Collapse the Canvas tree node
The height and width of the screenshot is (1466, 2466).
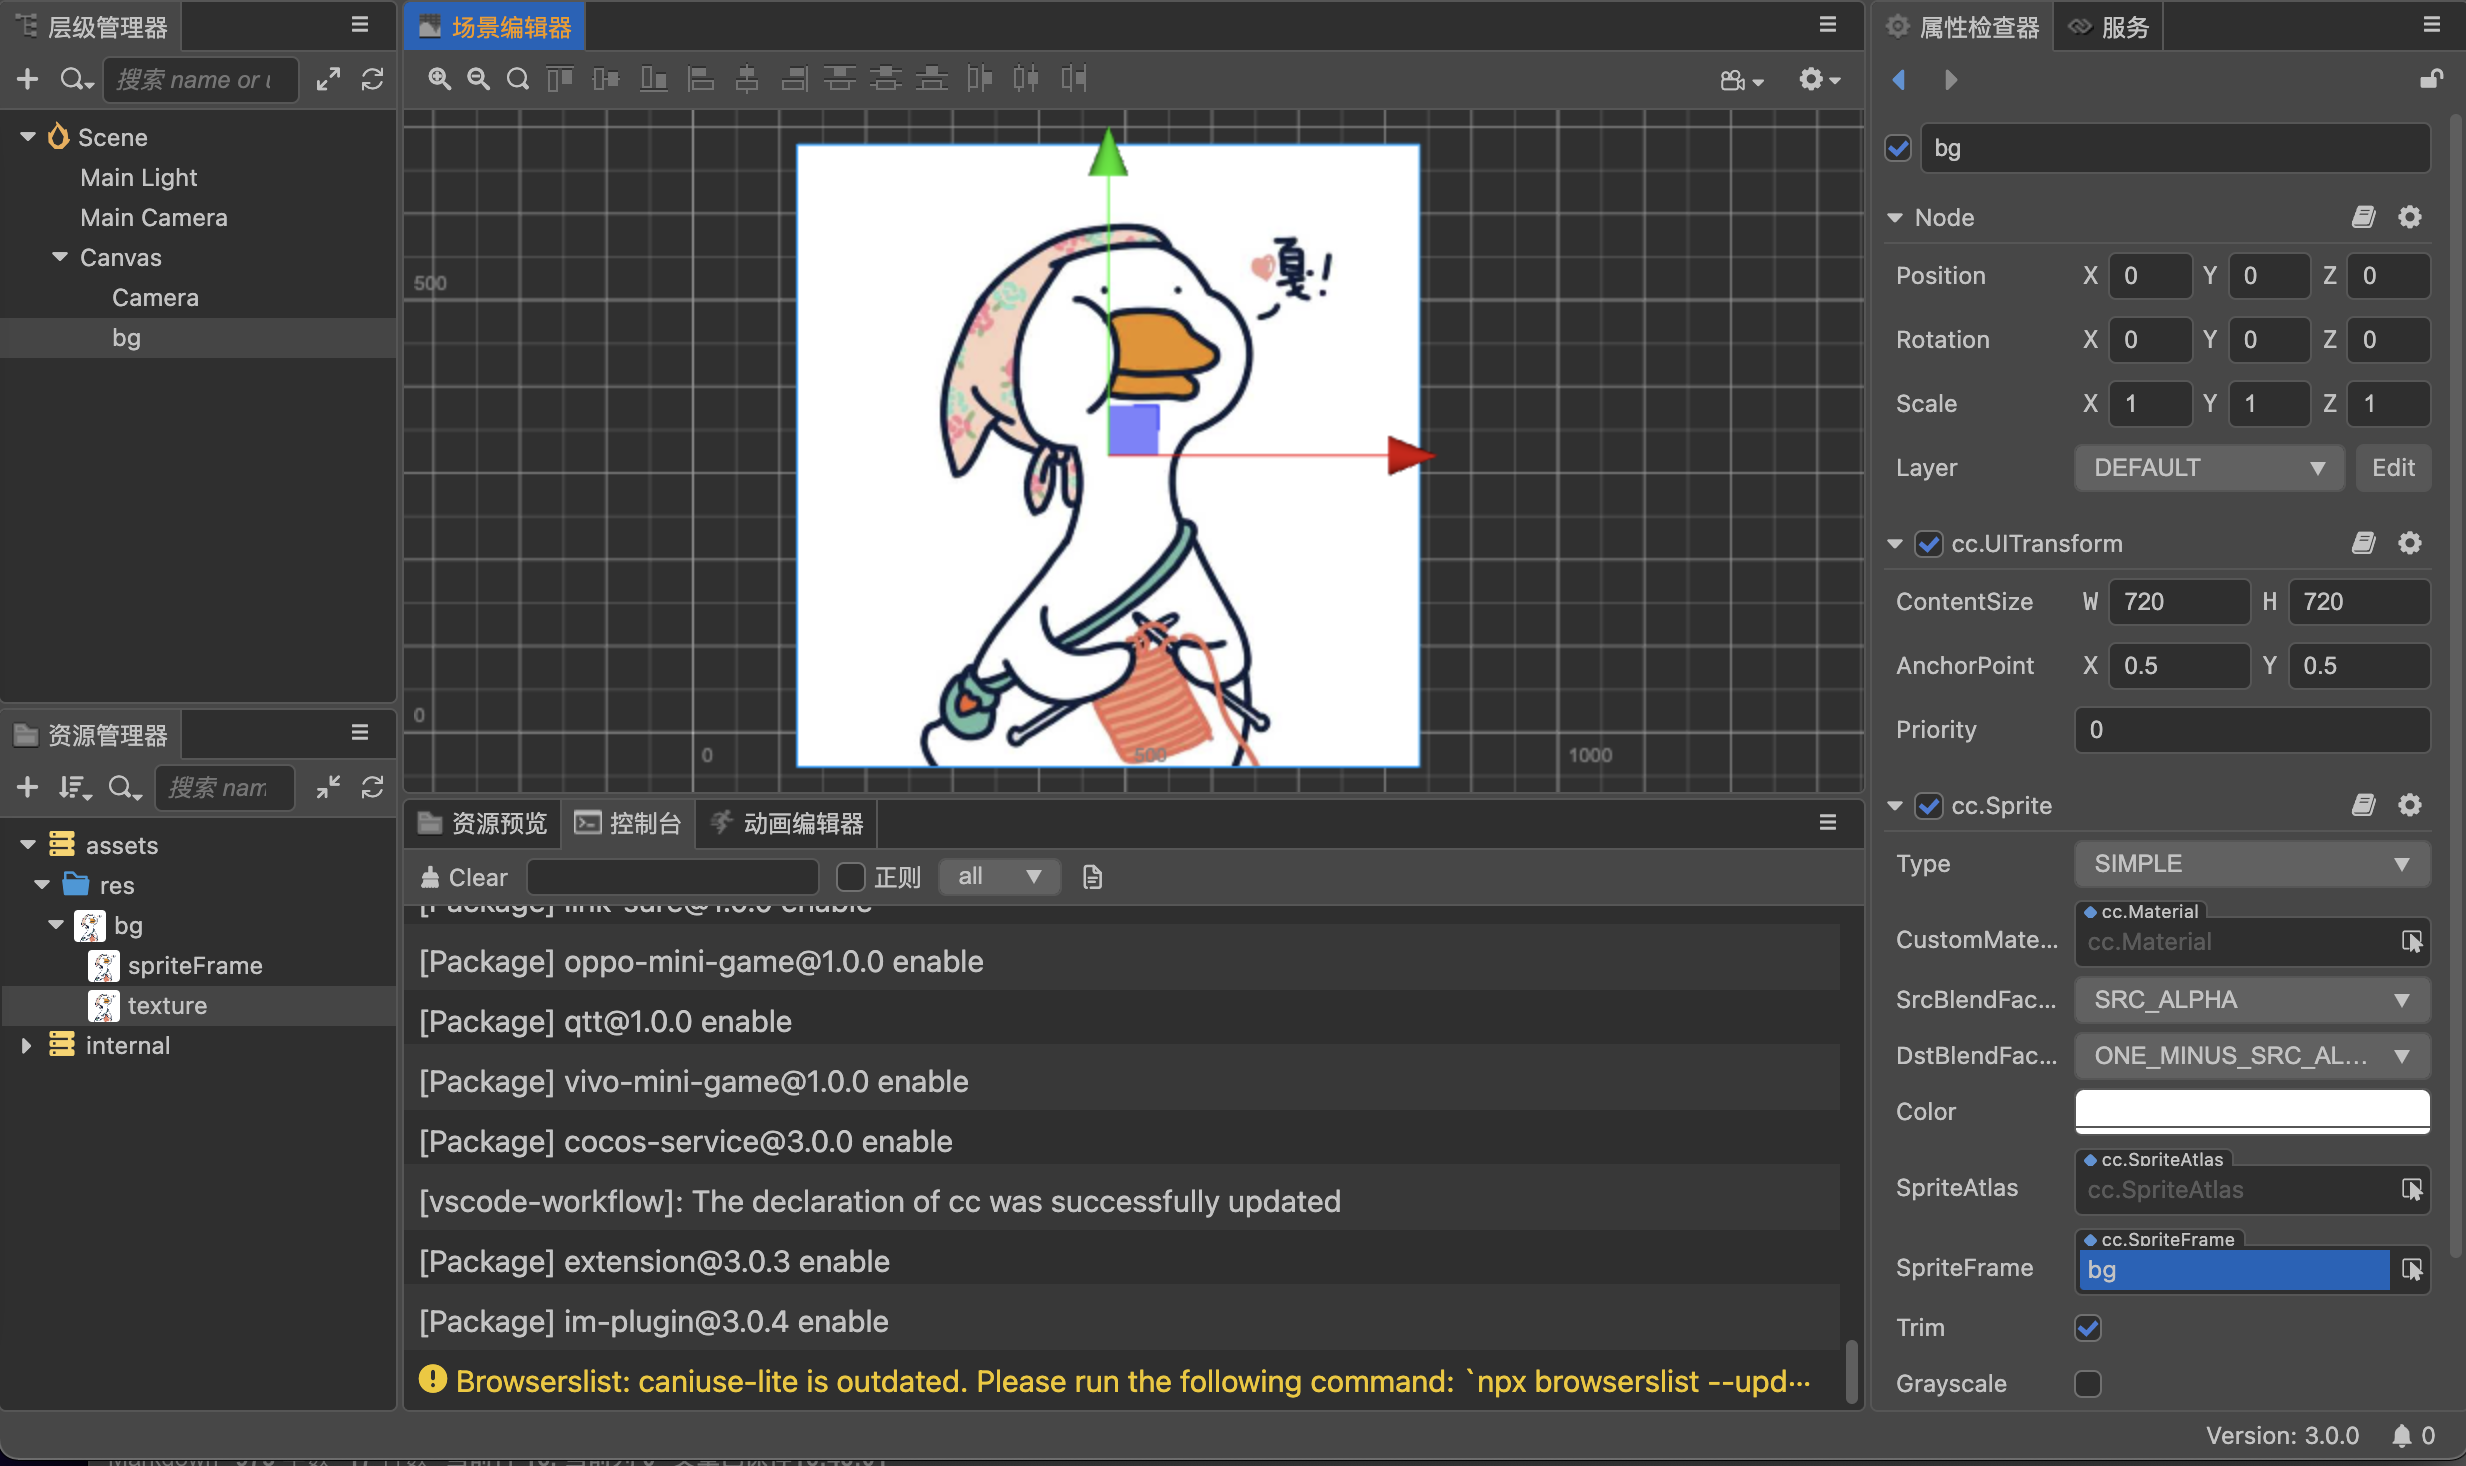pyautogui.click(x=60, y=257)
